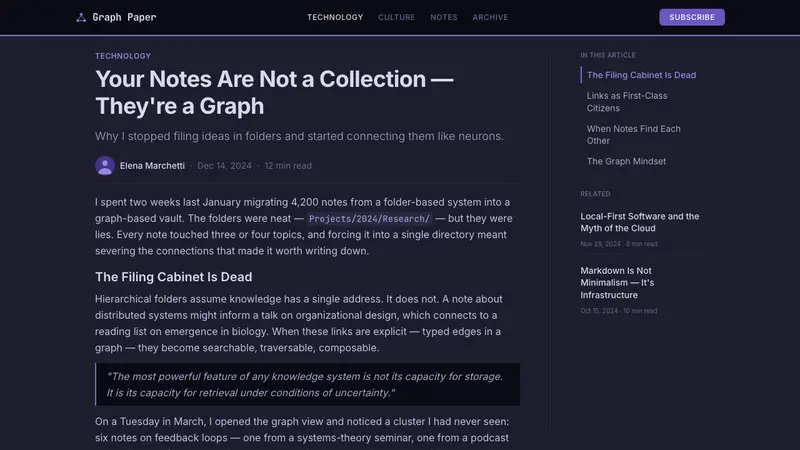
Task: Click the Dec 14, 2024 date
Action: [x=224, y=166]
